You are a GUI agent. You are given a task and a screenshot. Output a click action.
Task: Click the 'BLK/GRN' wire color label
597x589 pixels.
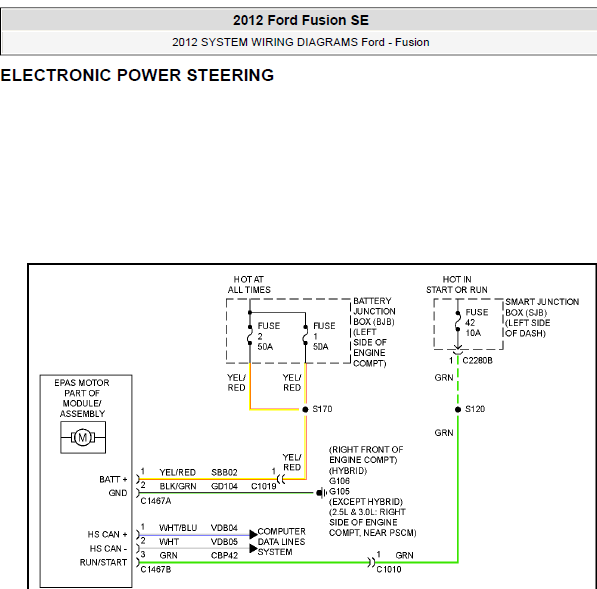click(178, 486)
